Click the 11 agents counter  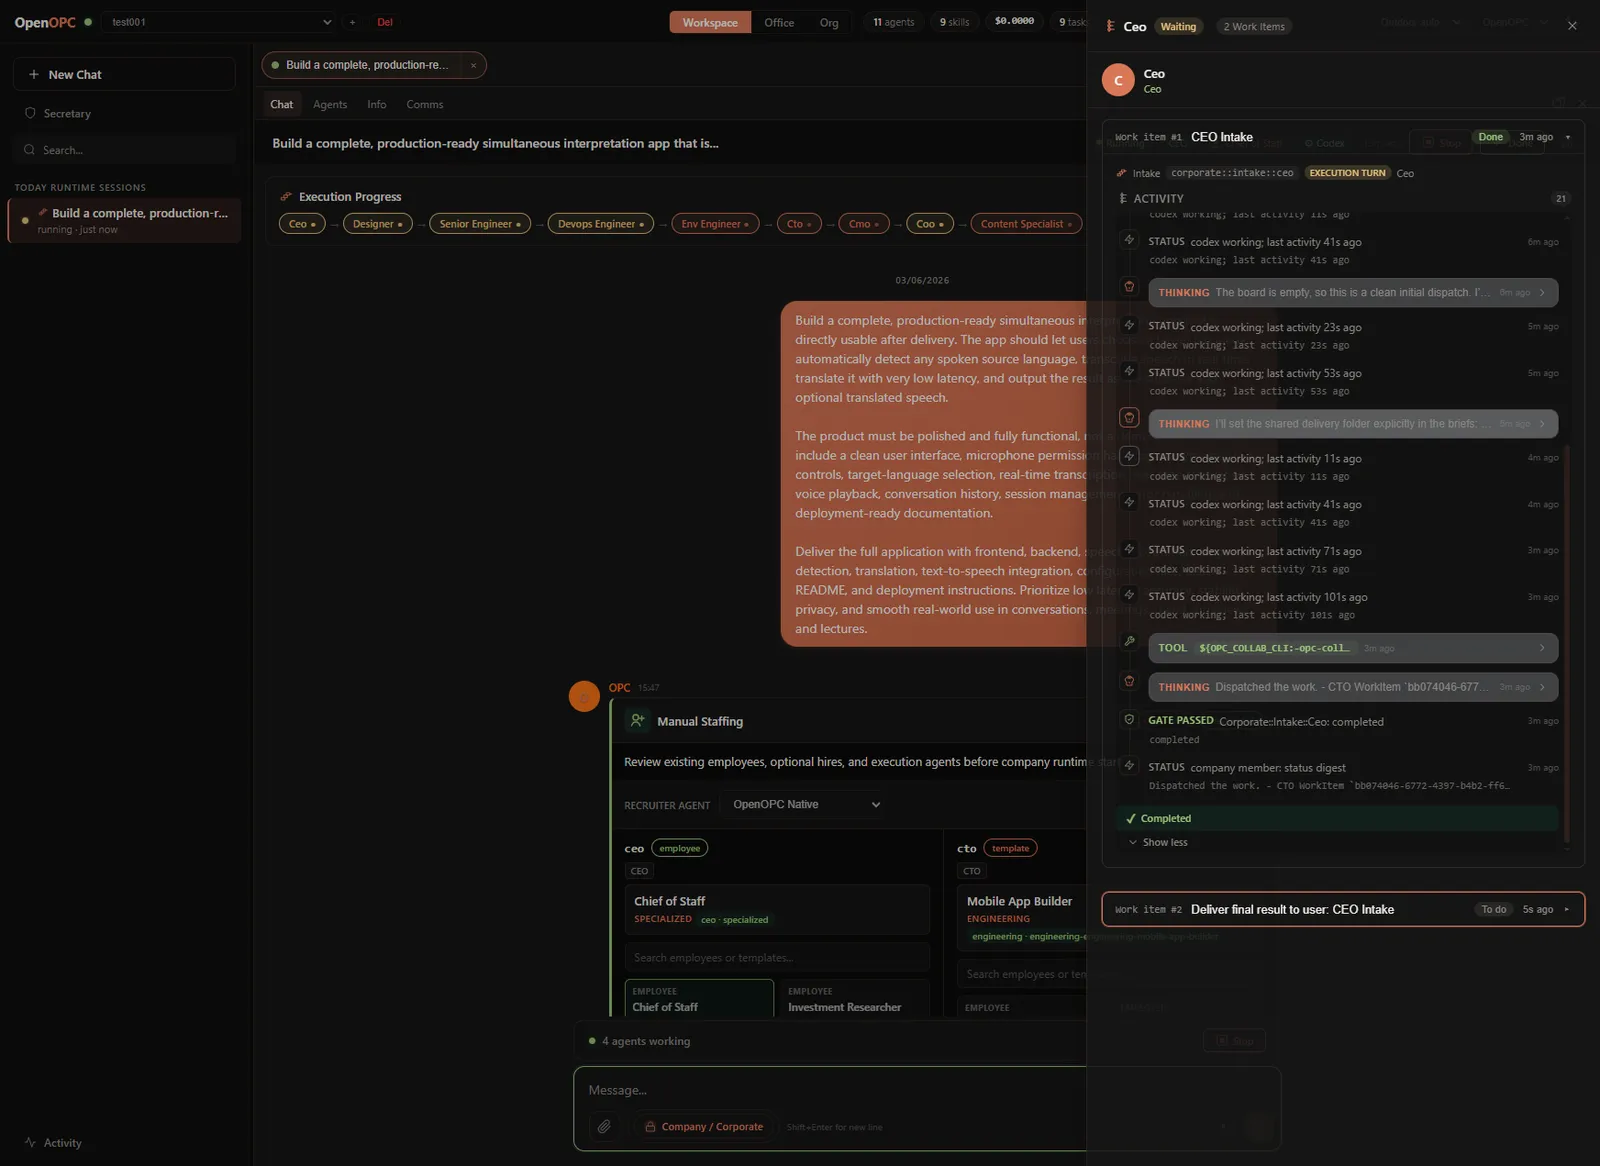coord(893,22)
